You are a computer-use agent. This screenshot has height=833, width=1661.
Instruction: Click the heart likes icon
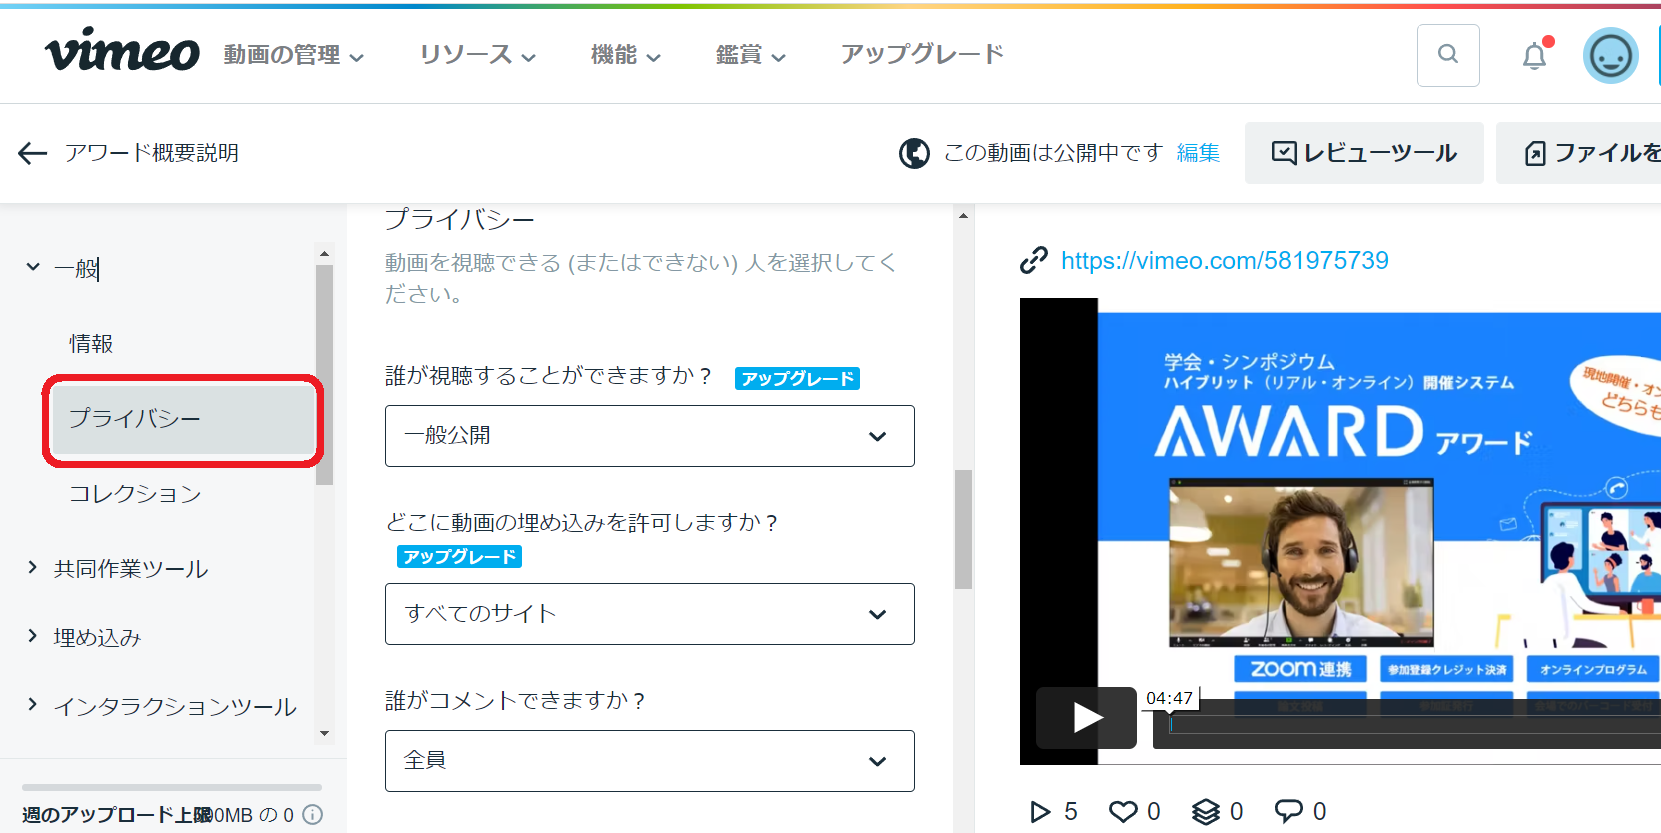coord(1123,811)
